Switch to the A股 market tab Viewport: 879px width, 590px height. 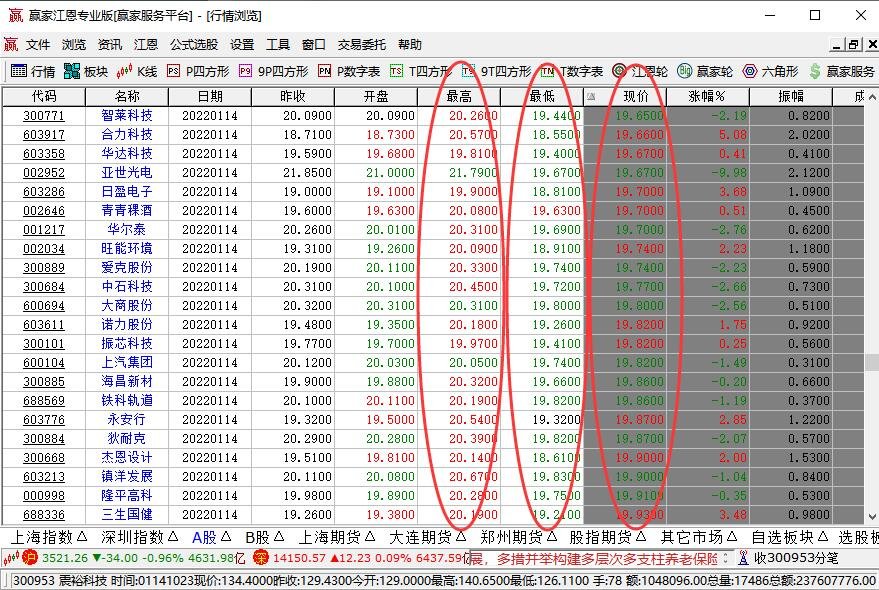coord(202,536)
